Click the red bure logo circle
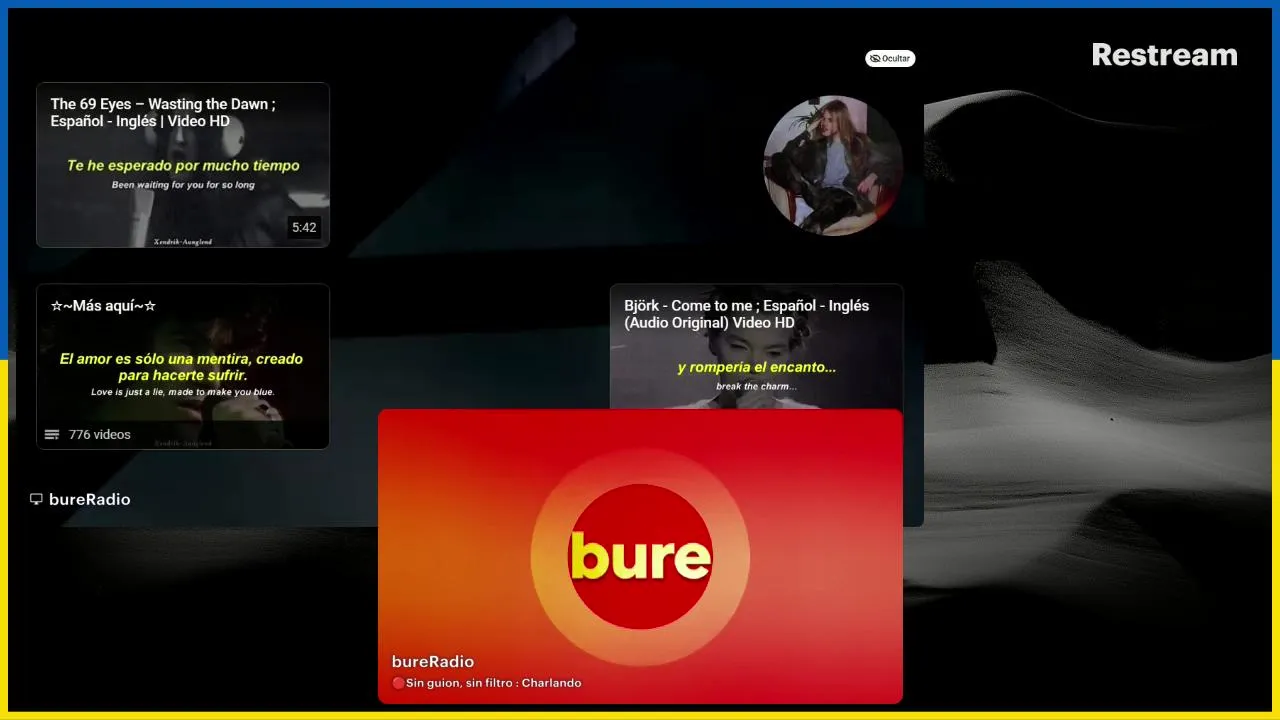The width and height of the screenshot is (1280, 720). coord(640,557)
